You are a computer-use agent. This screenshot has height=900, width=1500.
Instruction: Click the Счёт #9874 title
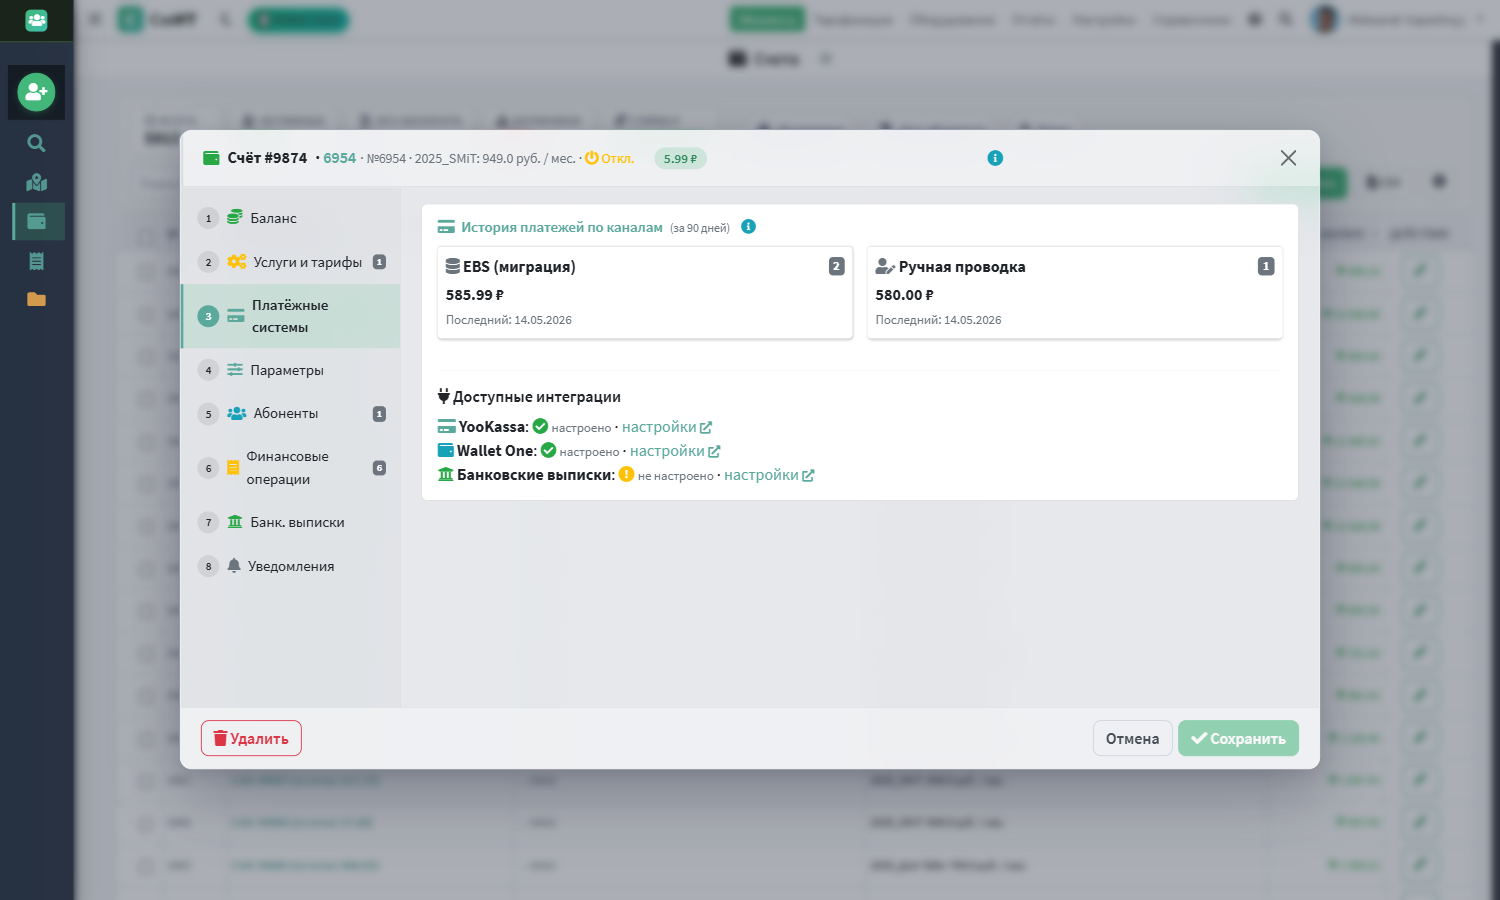[267, 158]
